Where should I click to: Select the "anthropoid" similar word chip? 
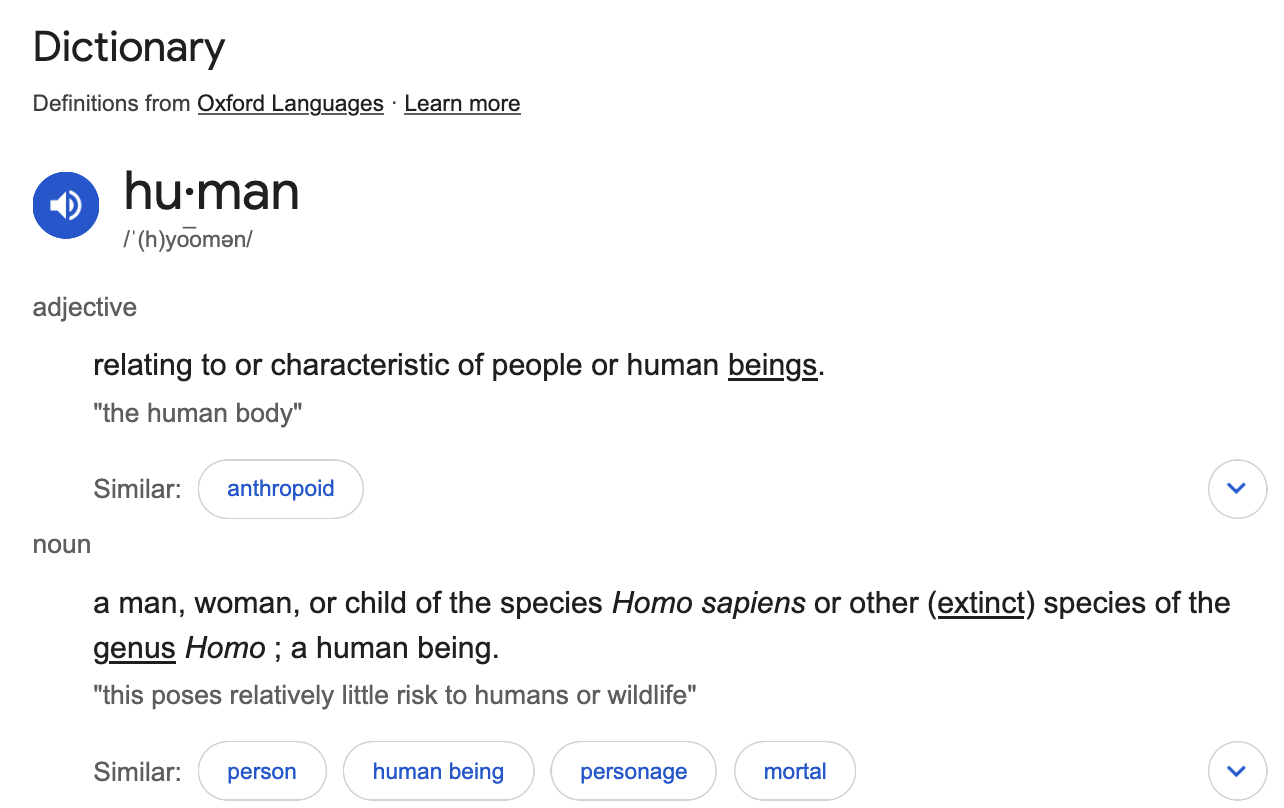click(x=280, y=489)
